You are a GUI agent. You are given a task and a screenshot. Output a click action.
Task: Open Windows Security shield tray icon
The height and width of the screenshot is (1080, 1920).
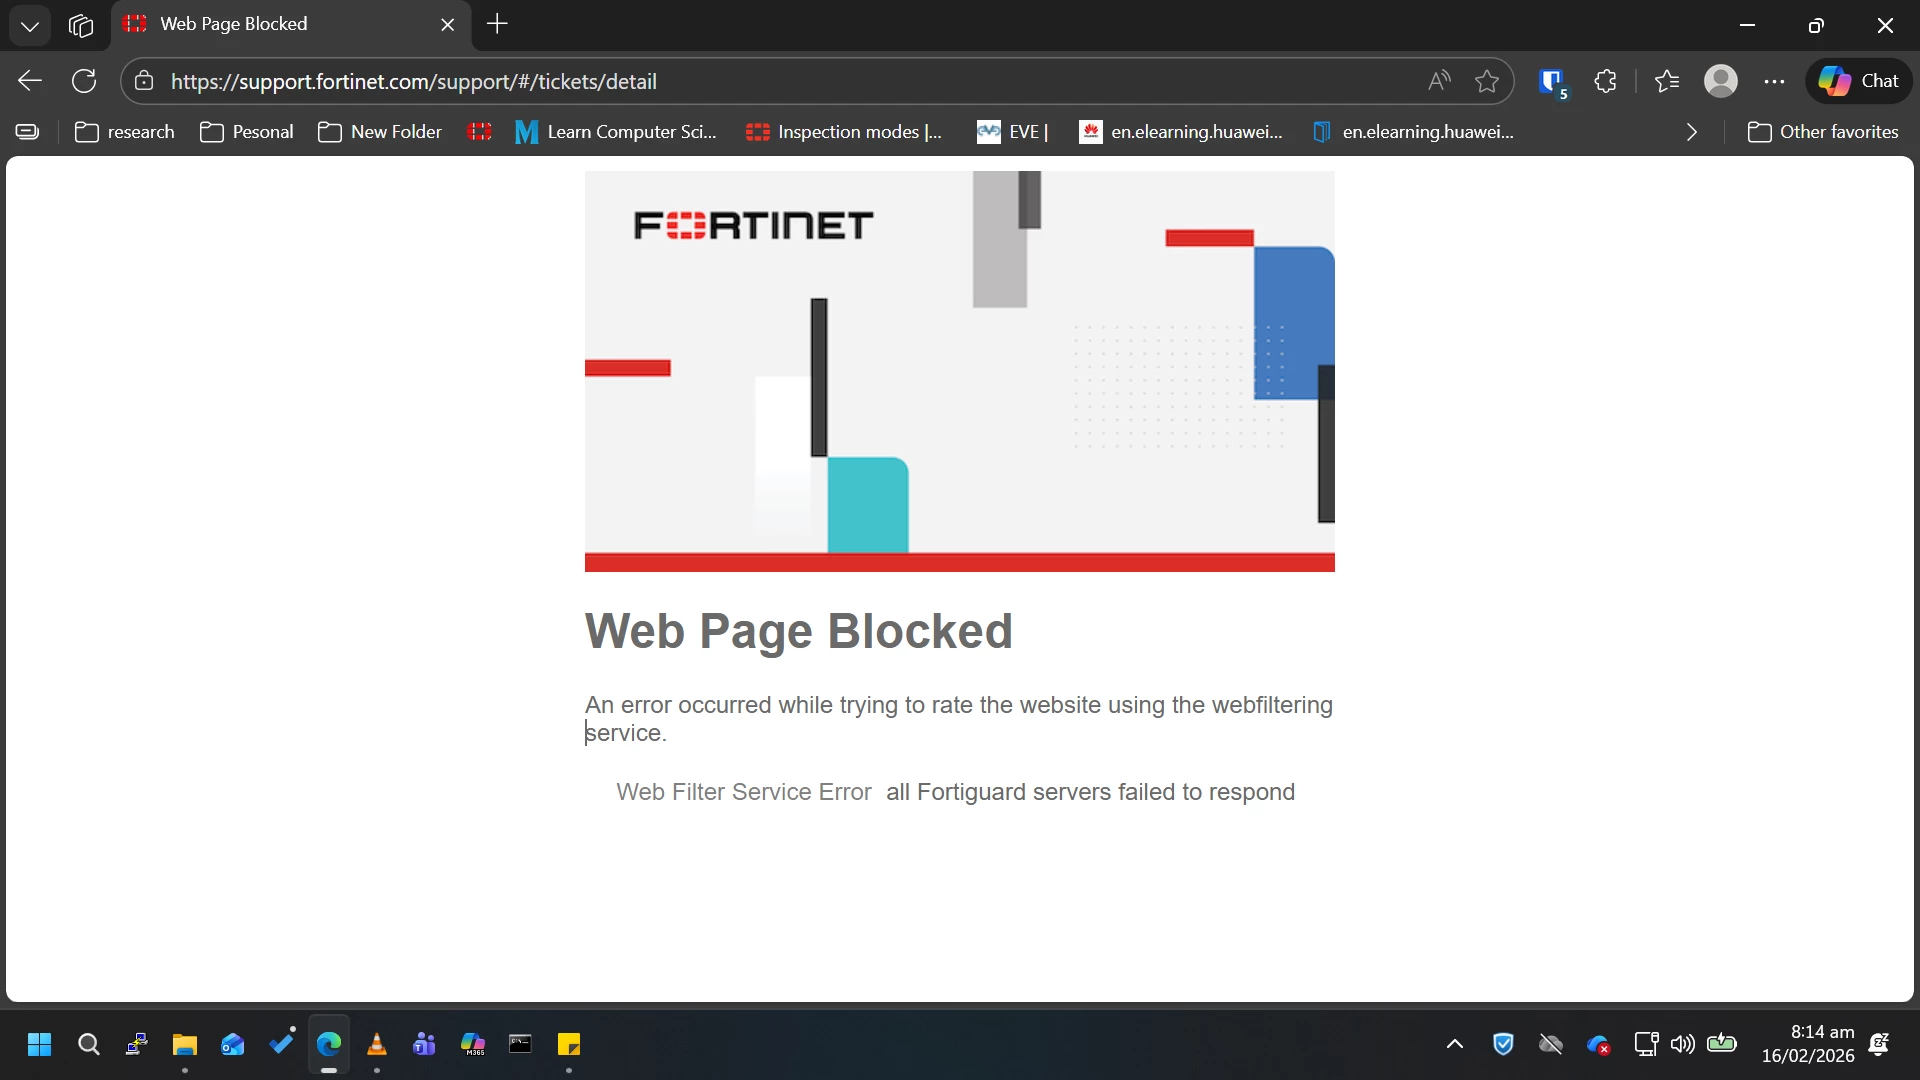[x=1503, y=1045]
